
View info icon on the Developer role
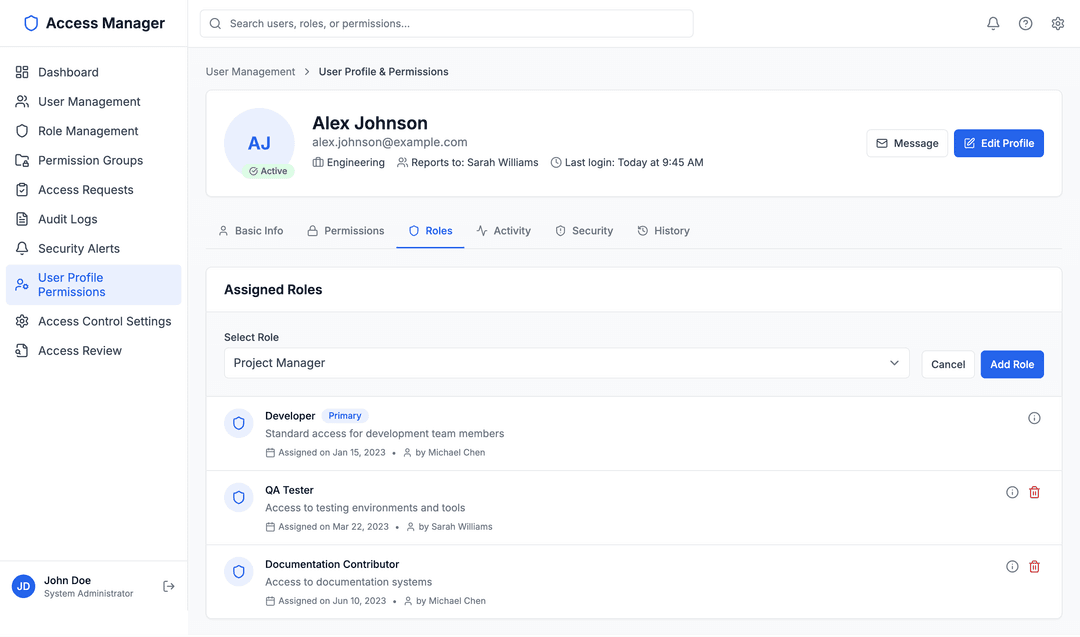(1034, 417)
